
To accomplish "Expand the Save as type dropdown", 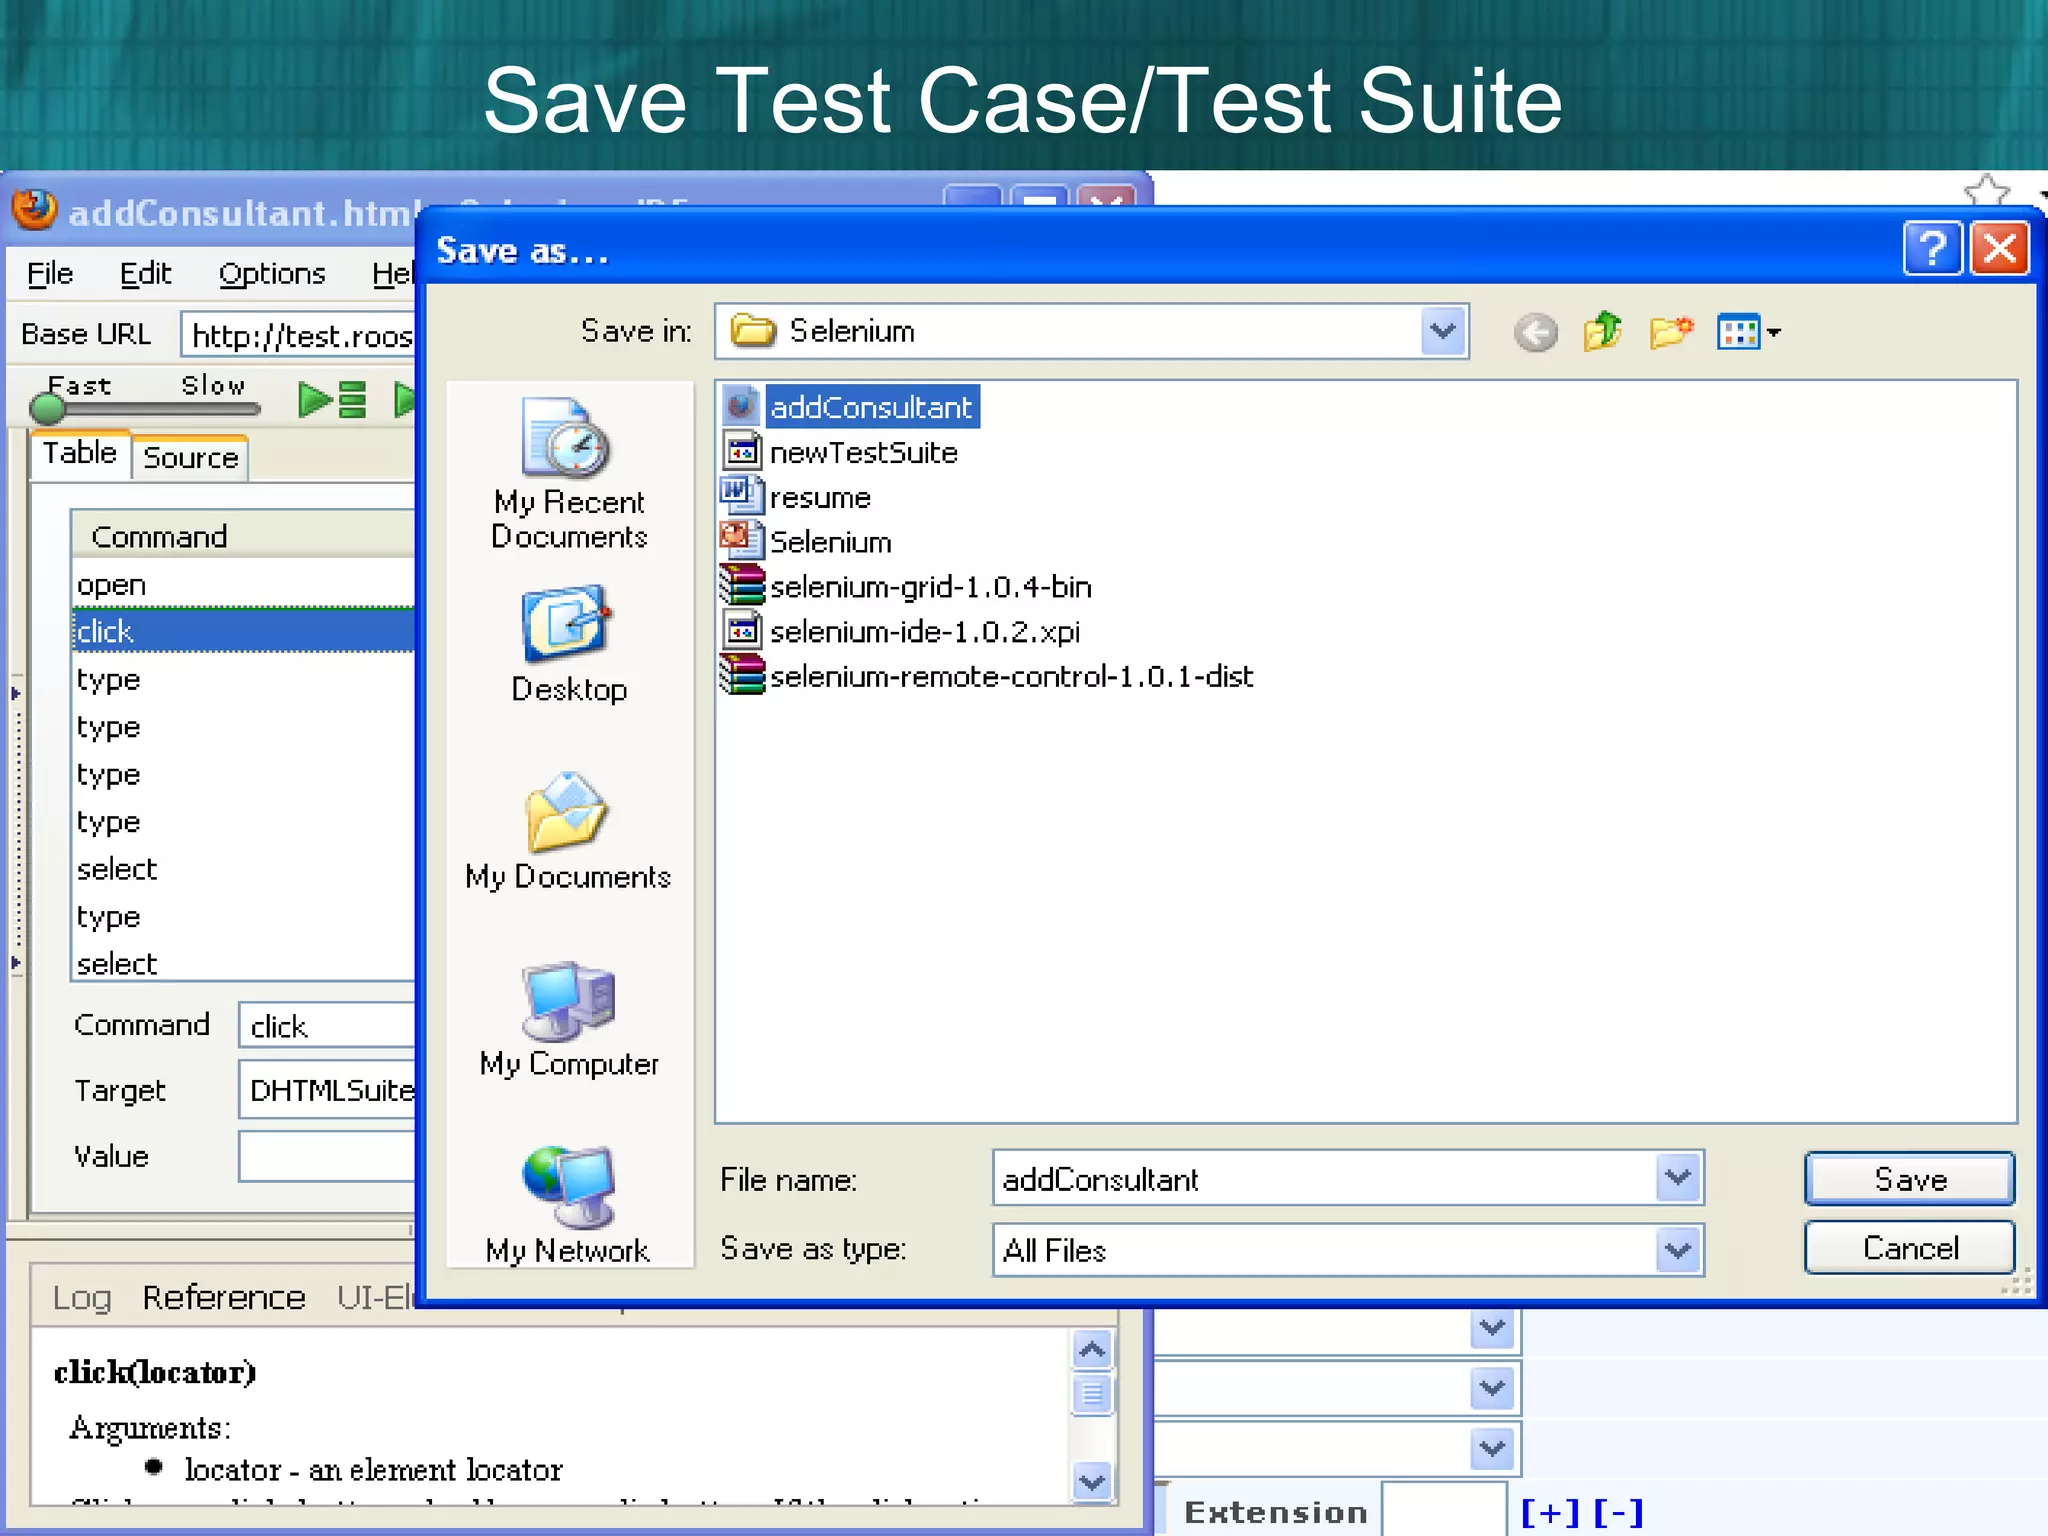I will point(1678,1250).
